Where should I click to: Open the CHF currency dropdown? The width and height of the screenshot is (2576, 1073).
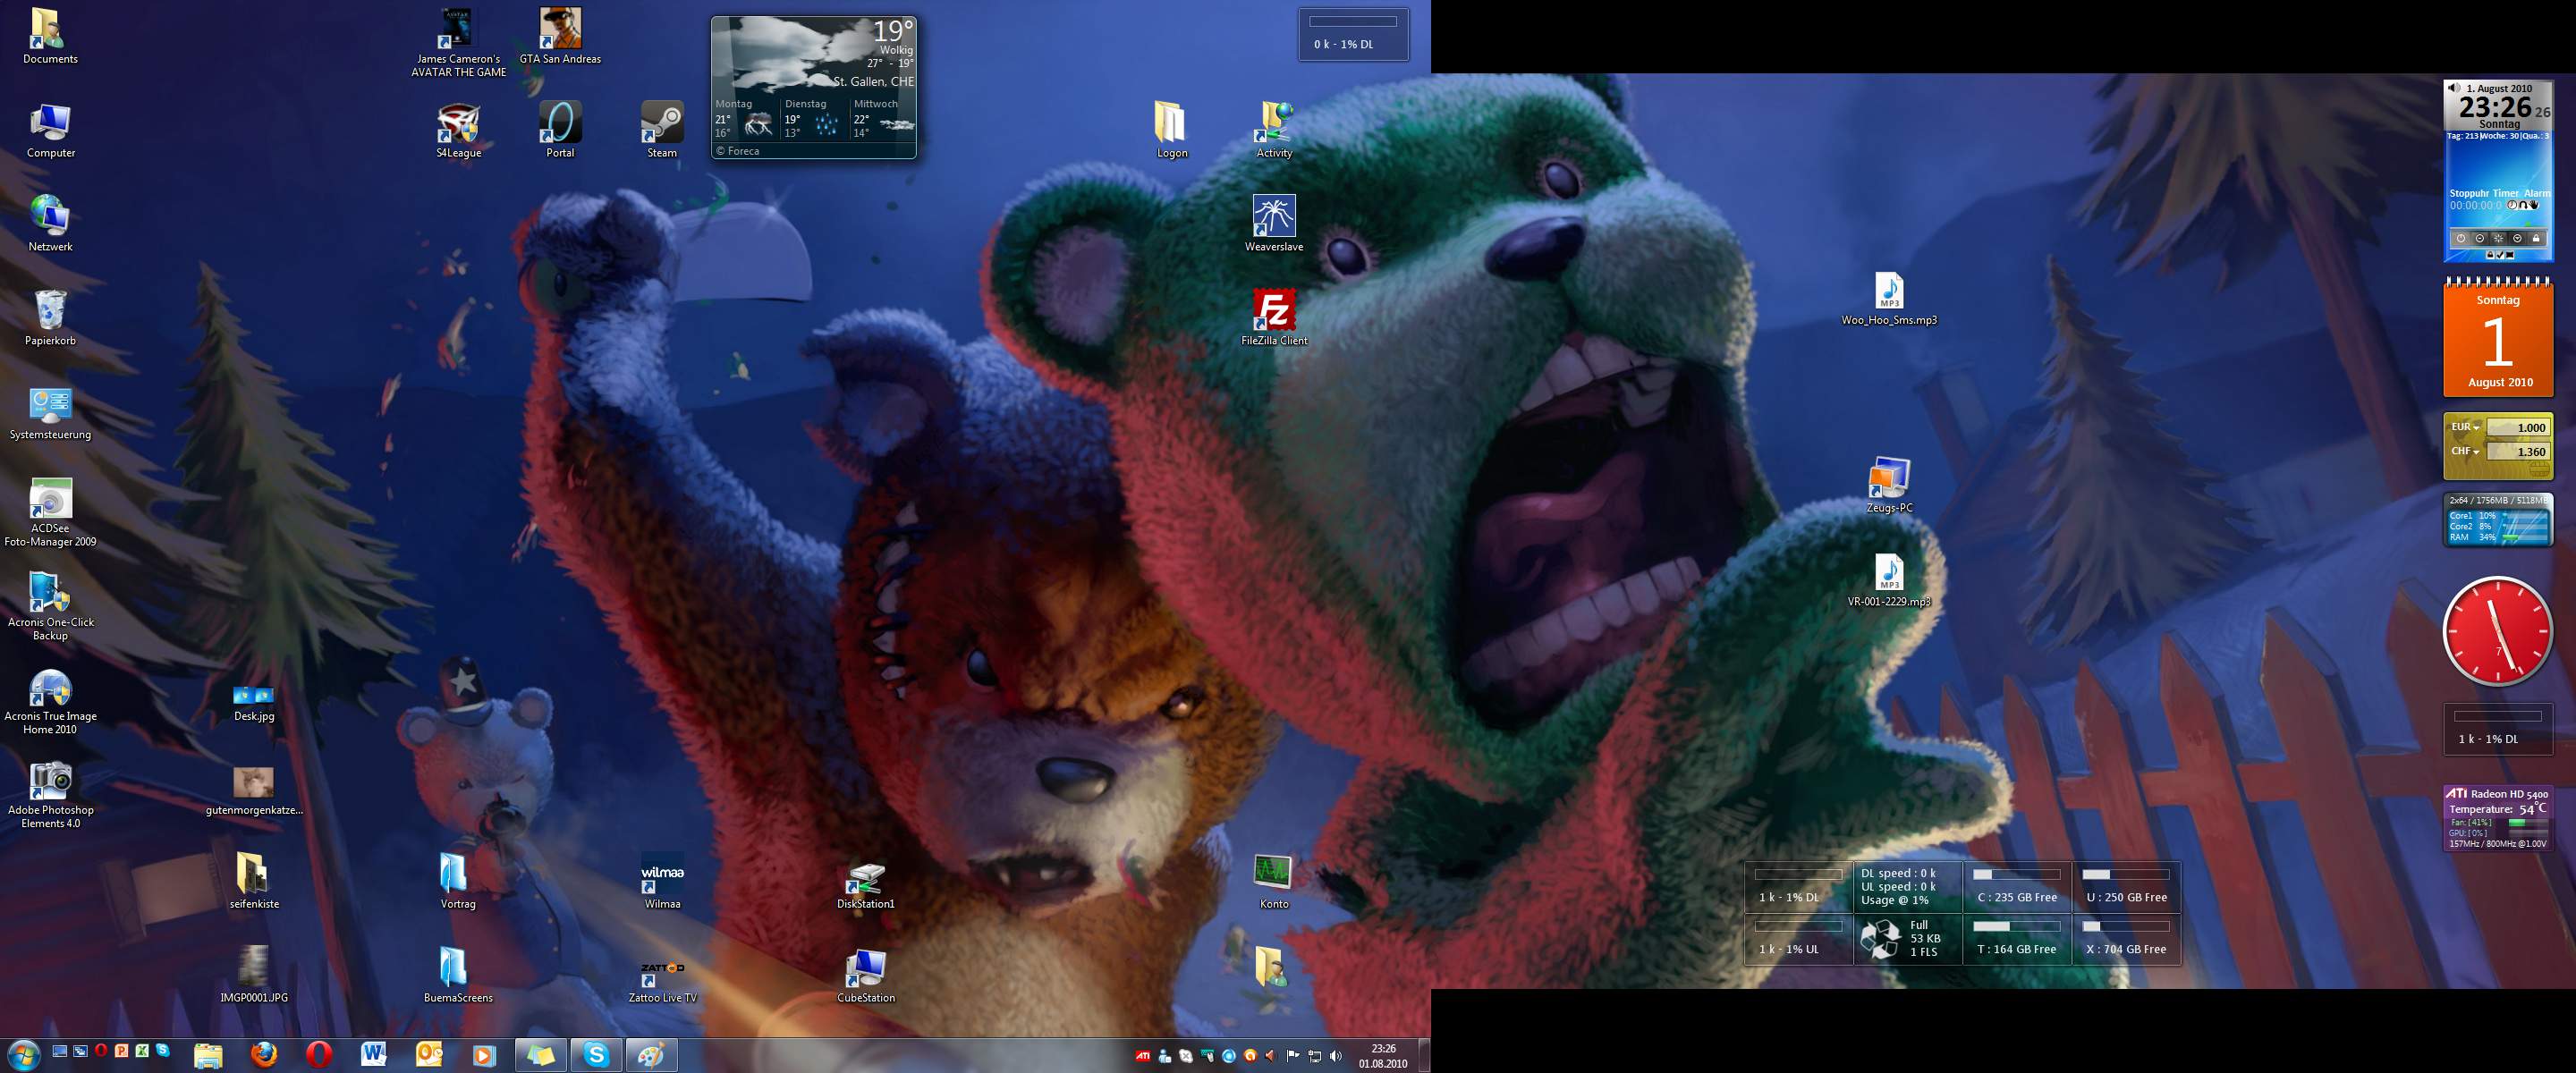[x=2465, y=452]
